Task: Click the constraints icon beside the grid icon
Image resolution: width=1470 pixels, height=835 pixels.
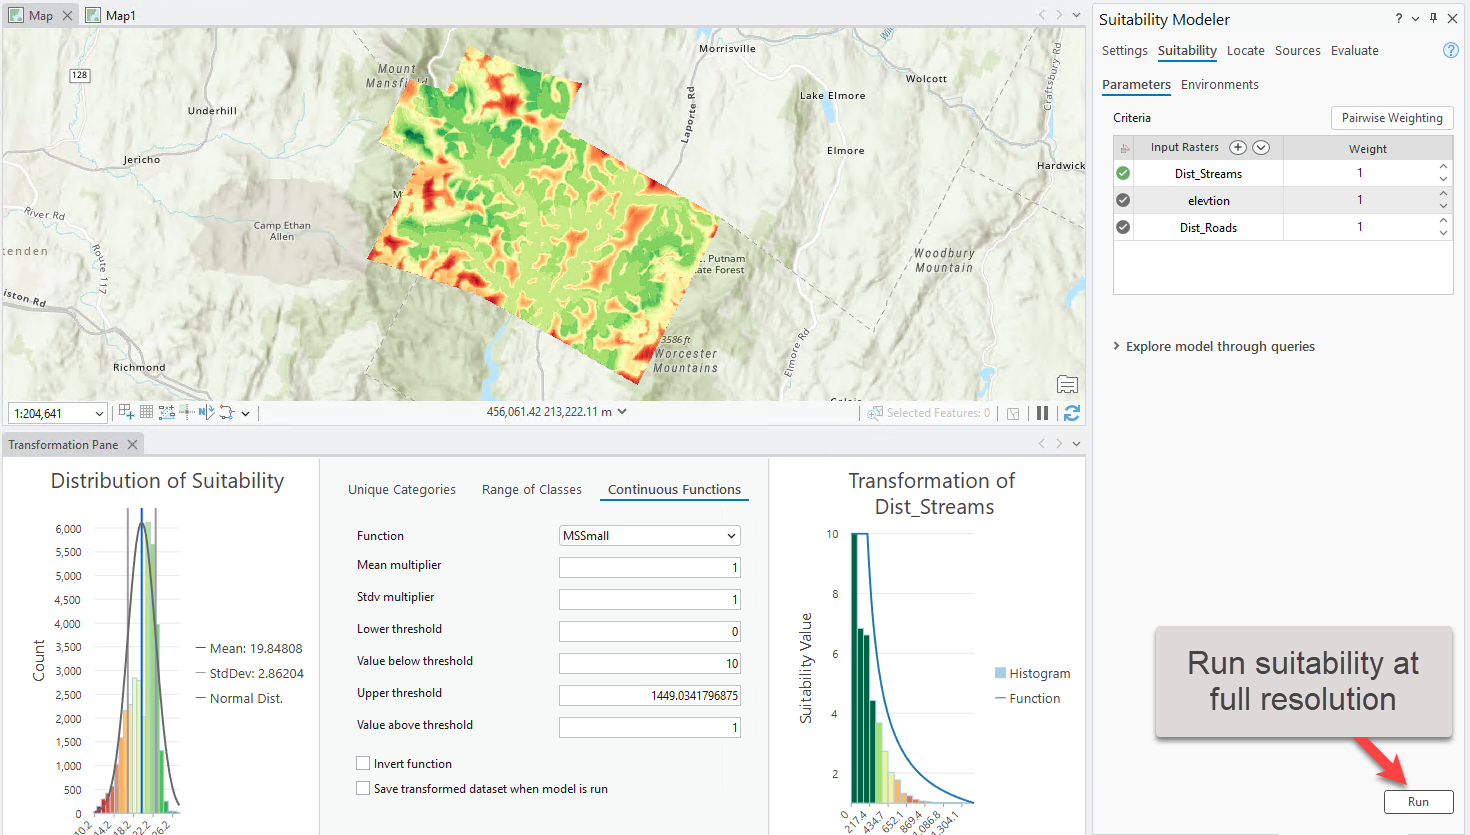Action: tap(166, 412)
